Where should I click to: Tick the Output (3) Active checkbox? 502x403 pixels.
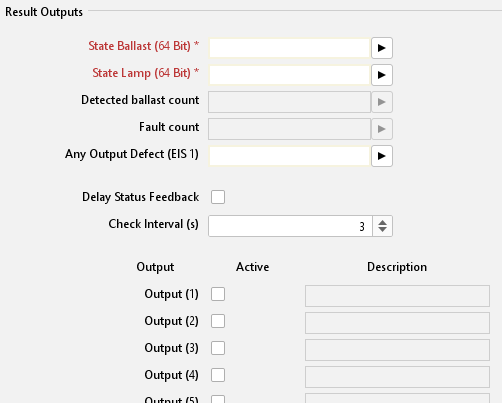tap(218, 348)
